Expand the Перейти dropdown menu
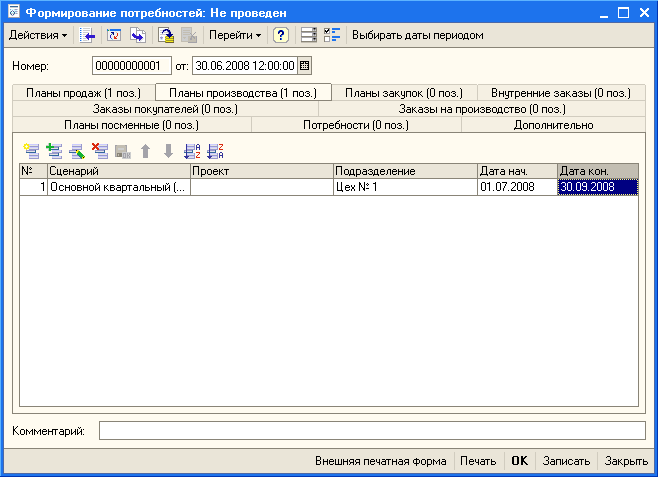The width and height of the screenshot is (658, 477). click(235, 35)
